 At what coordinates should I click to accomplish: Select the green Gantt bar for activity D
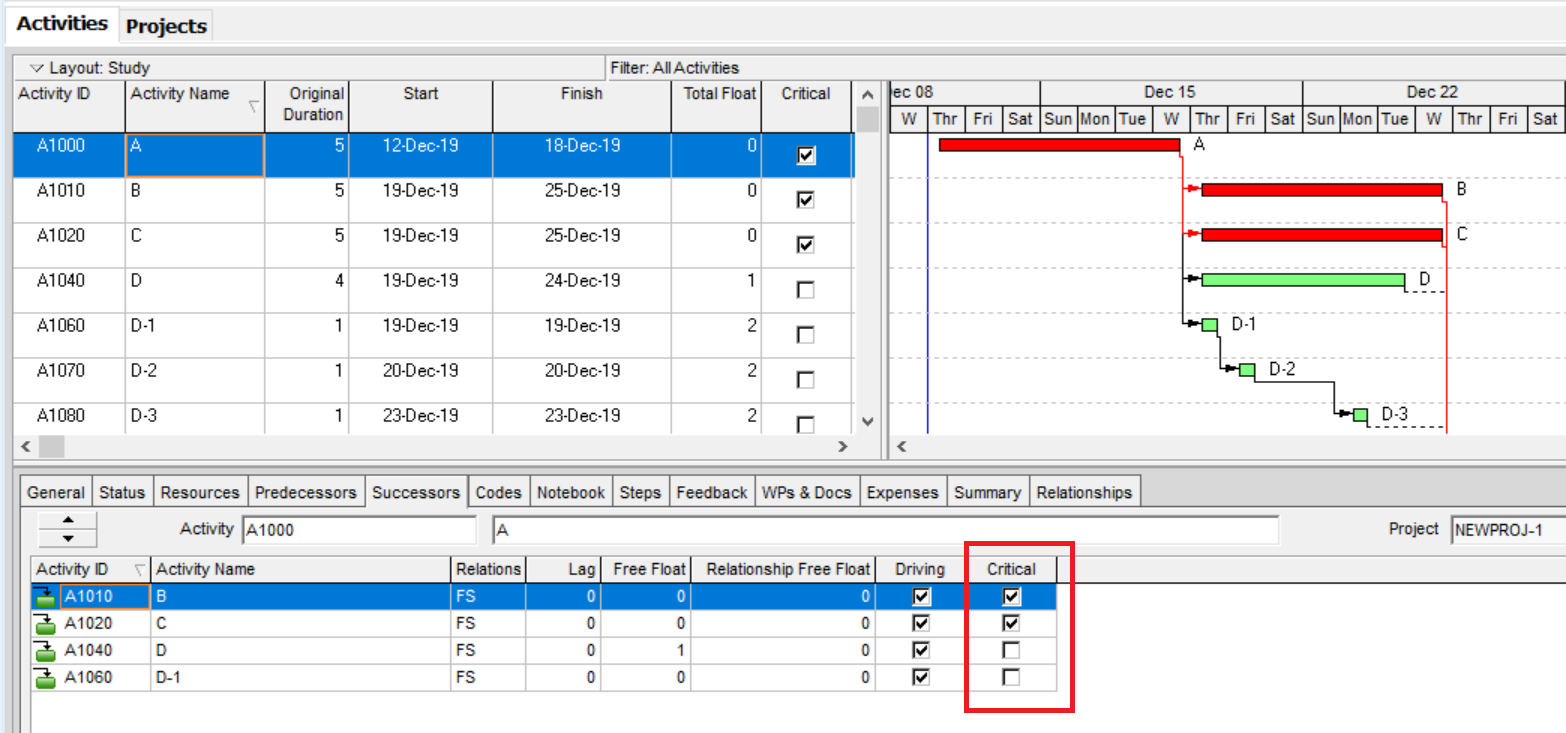pos(1302,280)
